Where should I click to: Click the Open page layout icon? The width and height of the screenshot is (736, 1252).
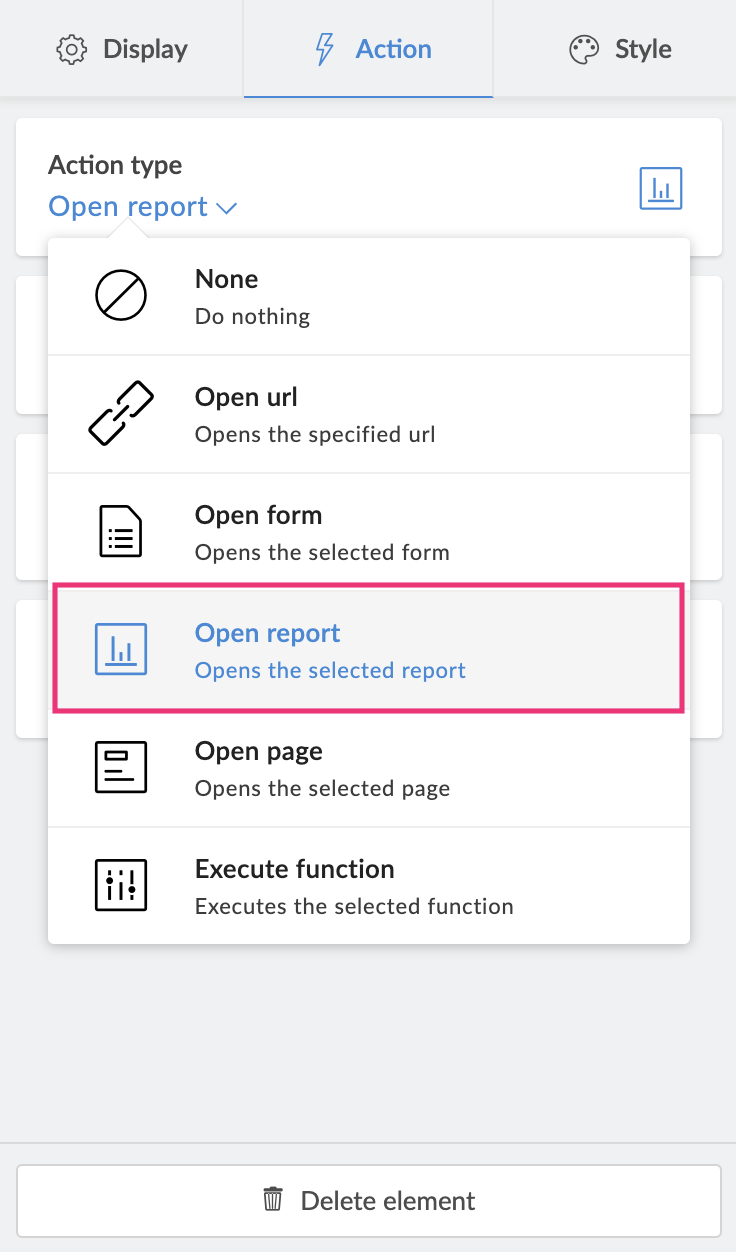[x=121, y=767]
